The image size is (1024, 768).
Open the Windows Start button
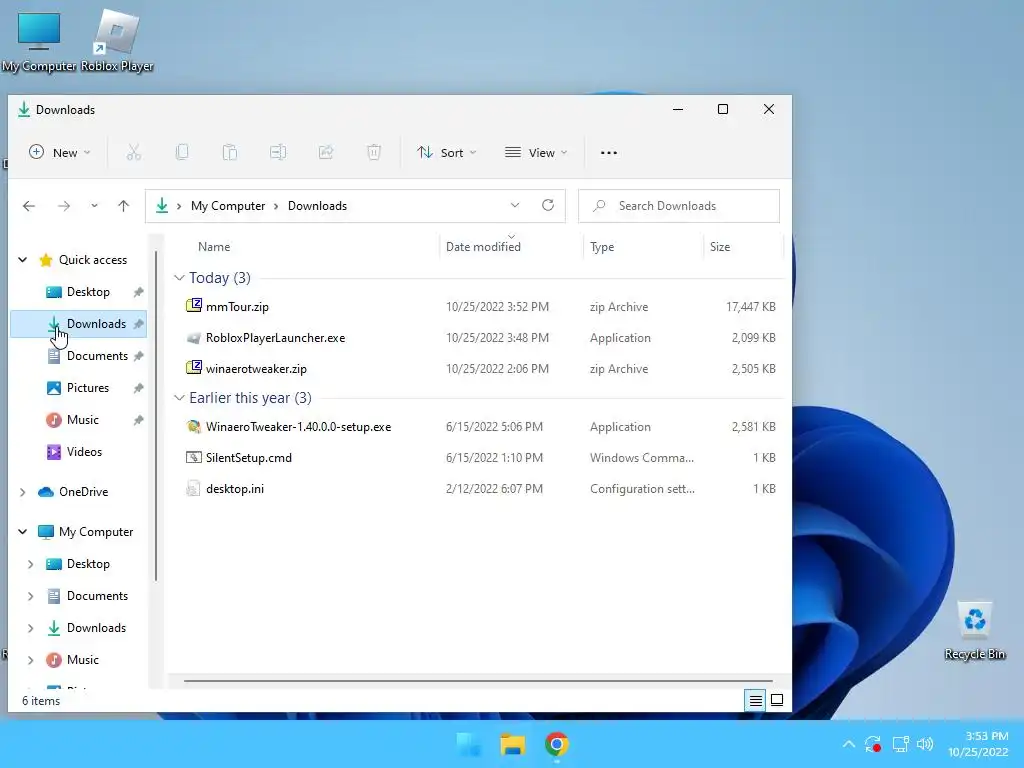click(468, 744)
